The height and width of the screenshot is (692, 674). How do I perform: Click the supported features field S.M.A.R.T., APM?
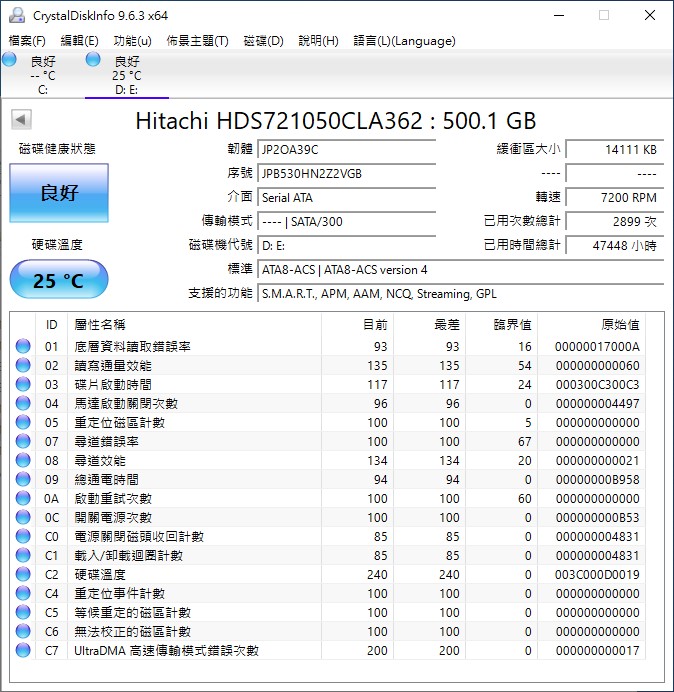coord(460,293)
